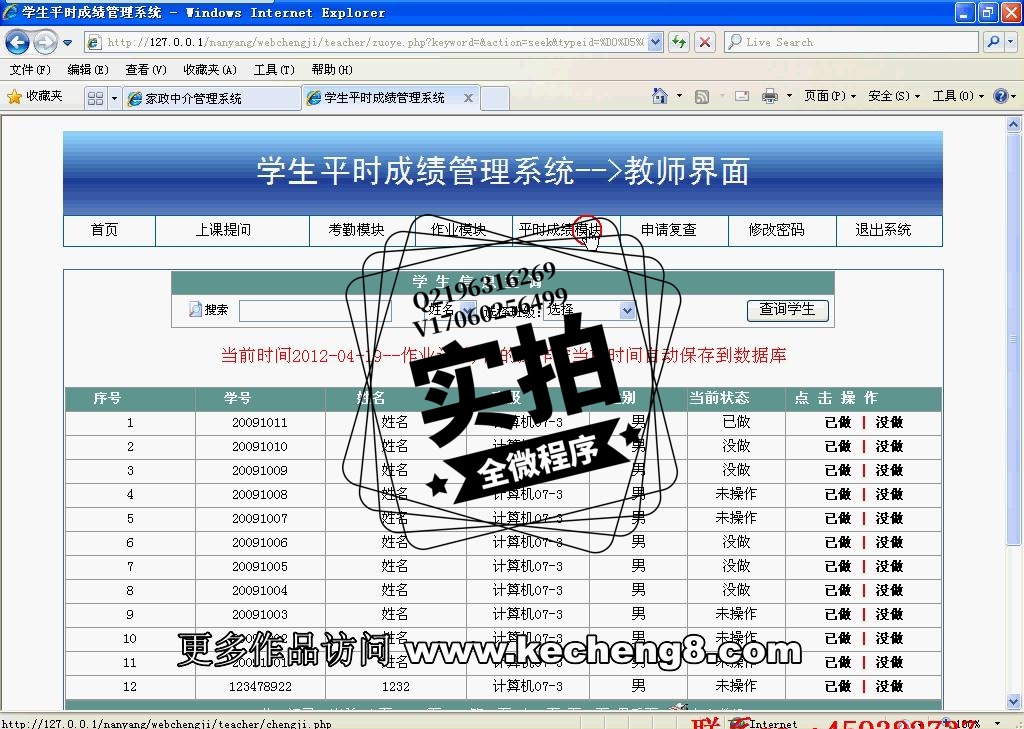Mark student 20091005 as 已做
Viewport: 1024px width, 729px height.
click(x=838, y=566)
